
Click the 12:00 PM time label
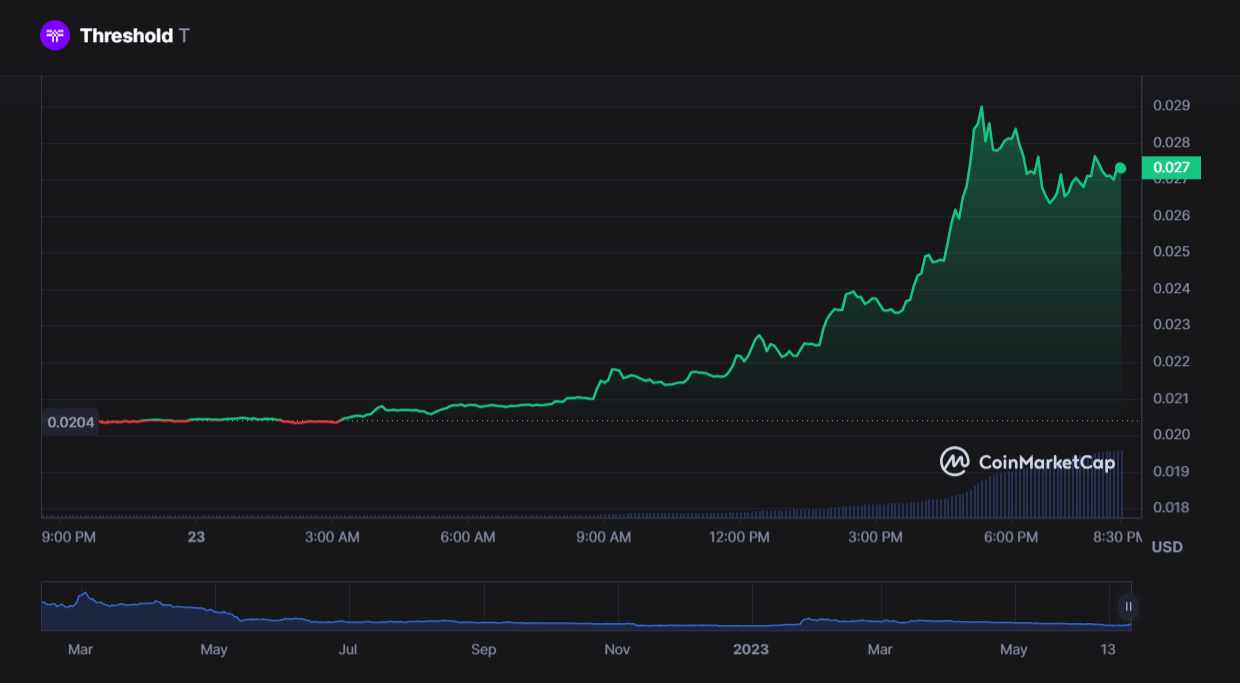tap(740, 537)
